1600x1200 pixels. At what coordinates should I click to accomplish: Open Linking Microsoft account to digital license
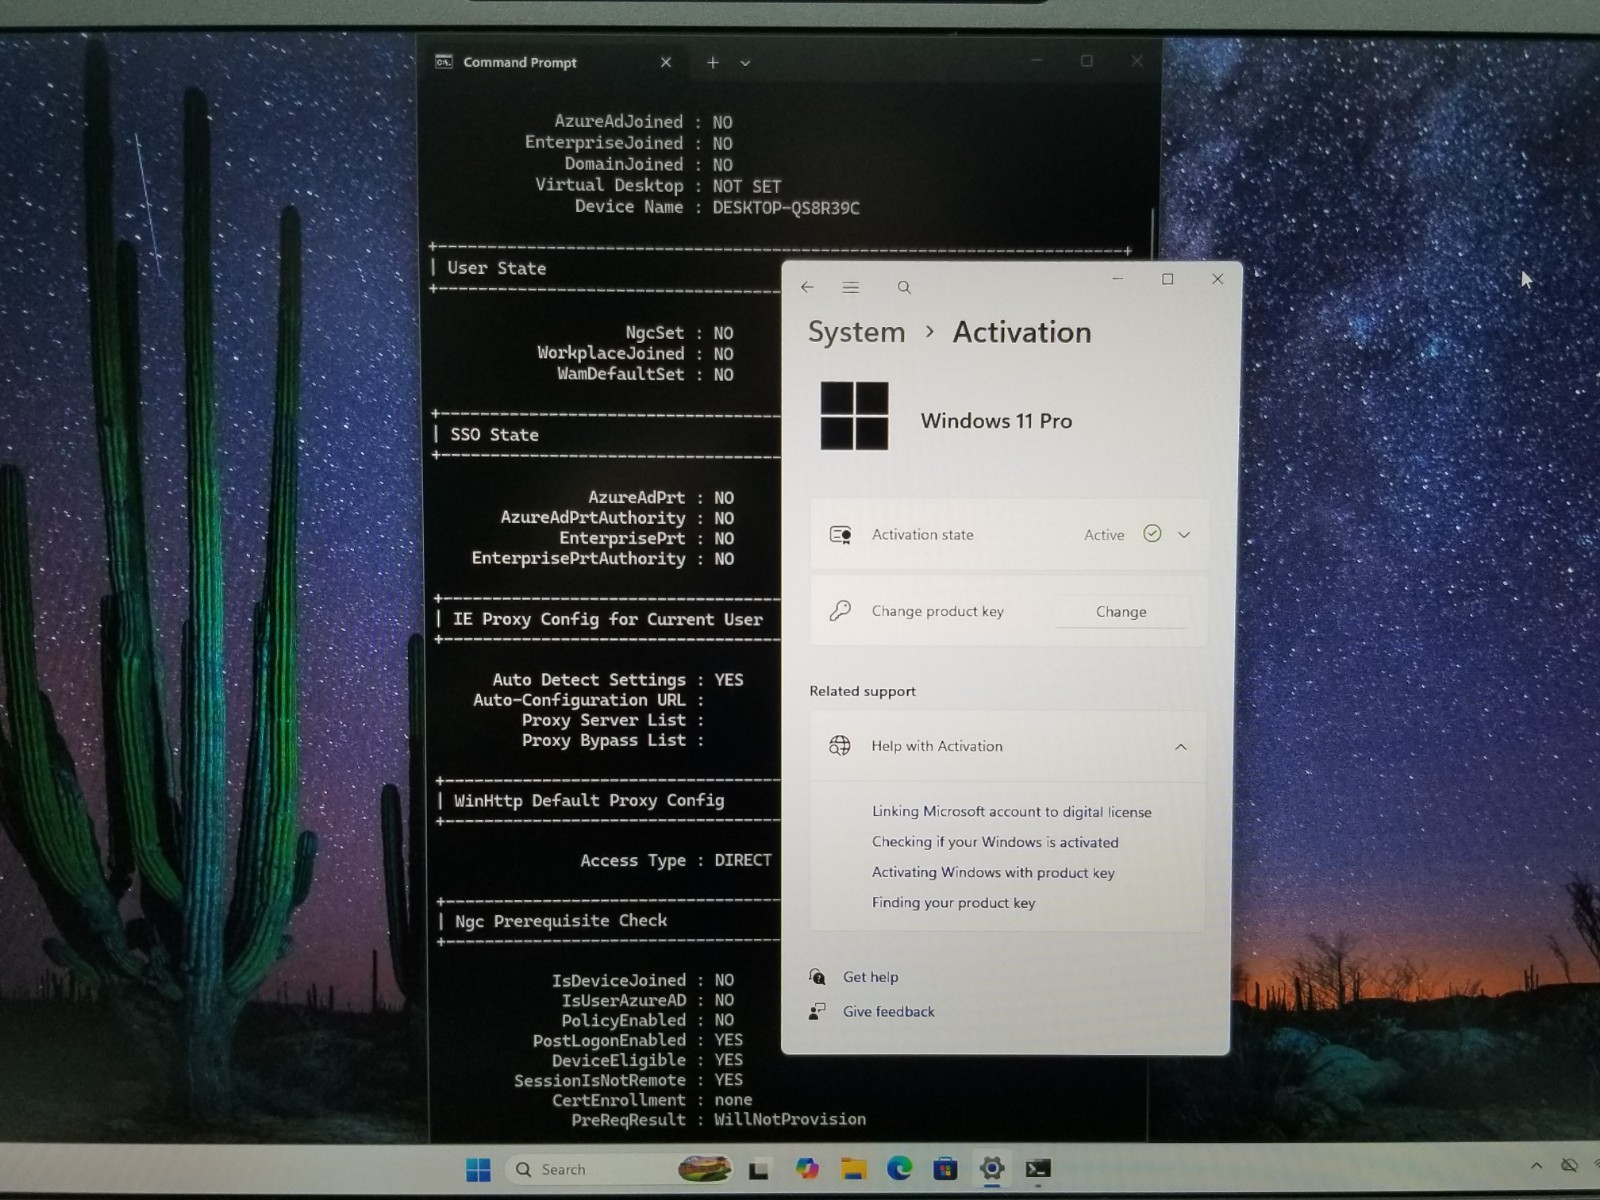point(1011,812)
